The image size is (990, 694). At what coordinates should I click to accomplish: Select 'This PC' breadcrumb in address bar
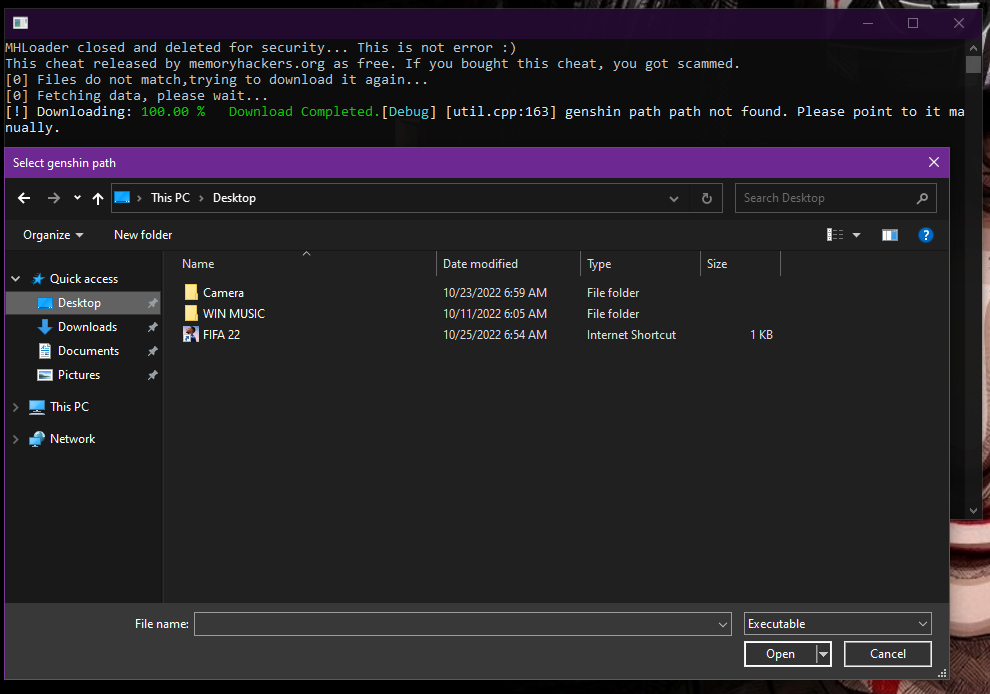point(170,198)
